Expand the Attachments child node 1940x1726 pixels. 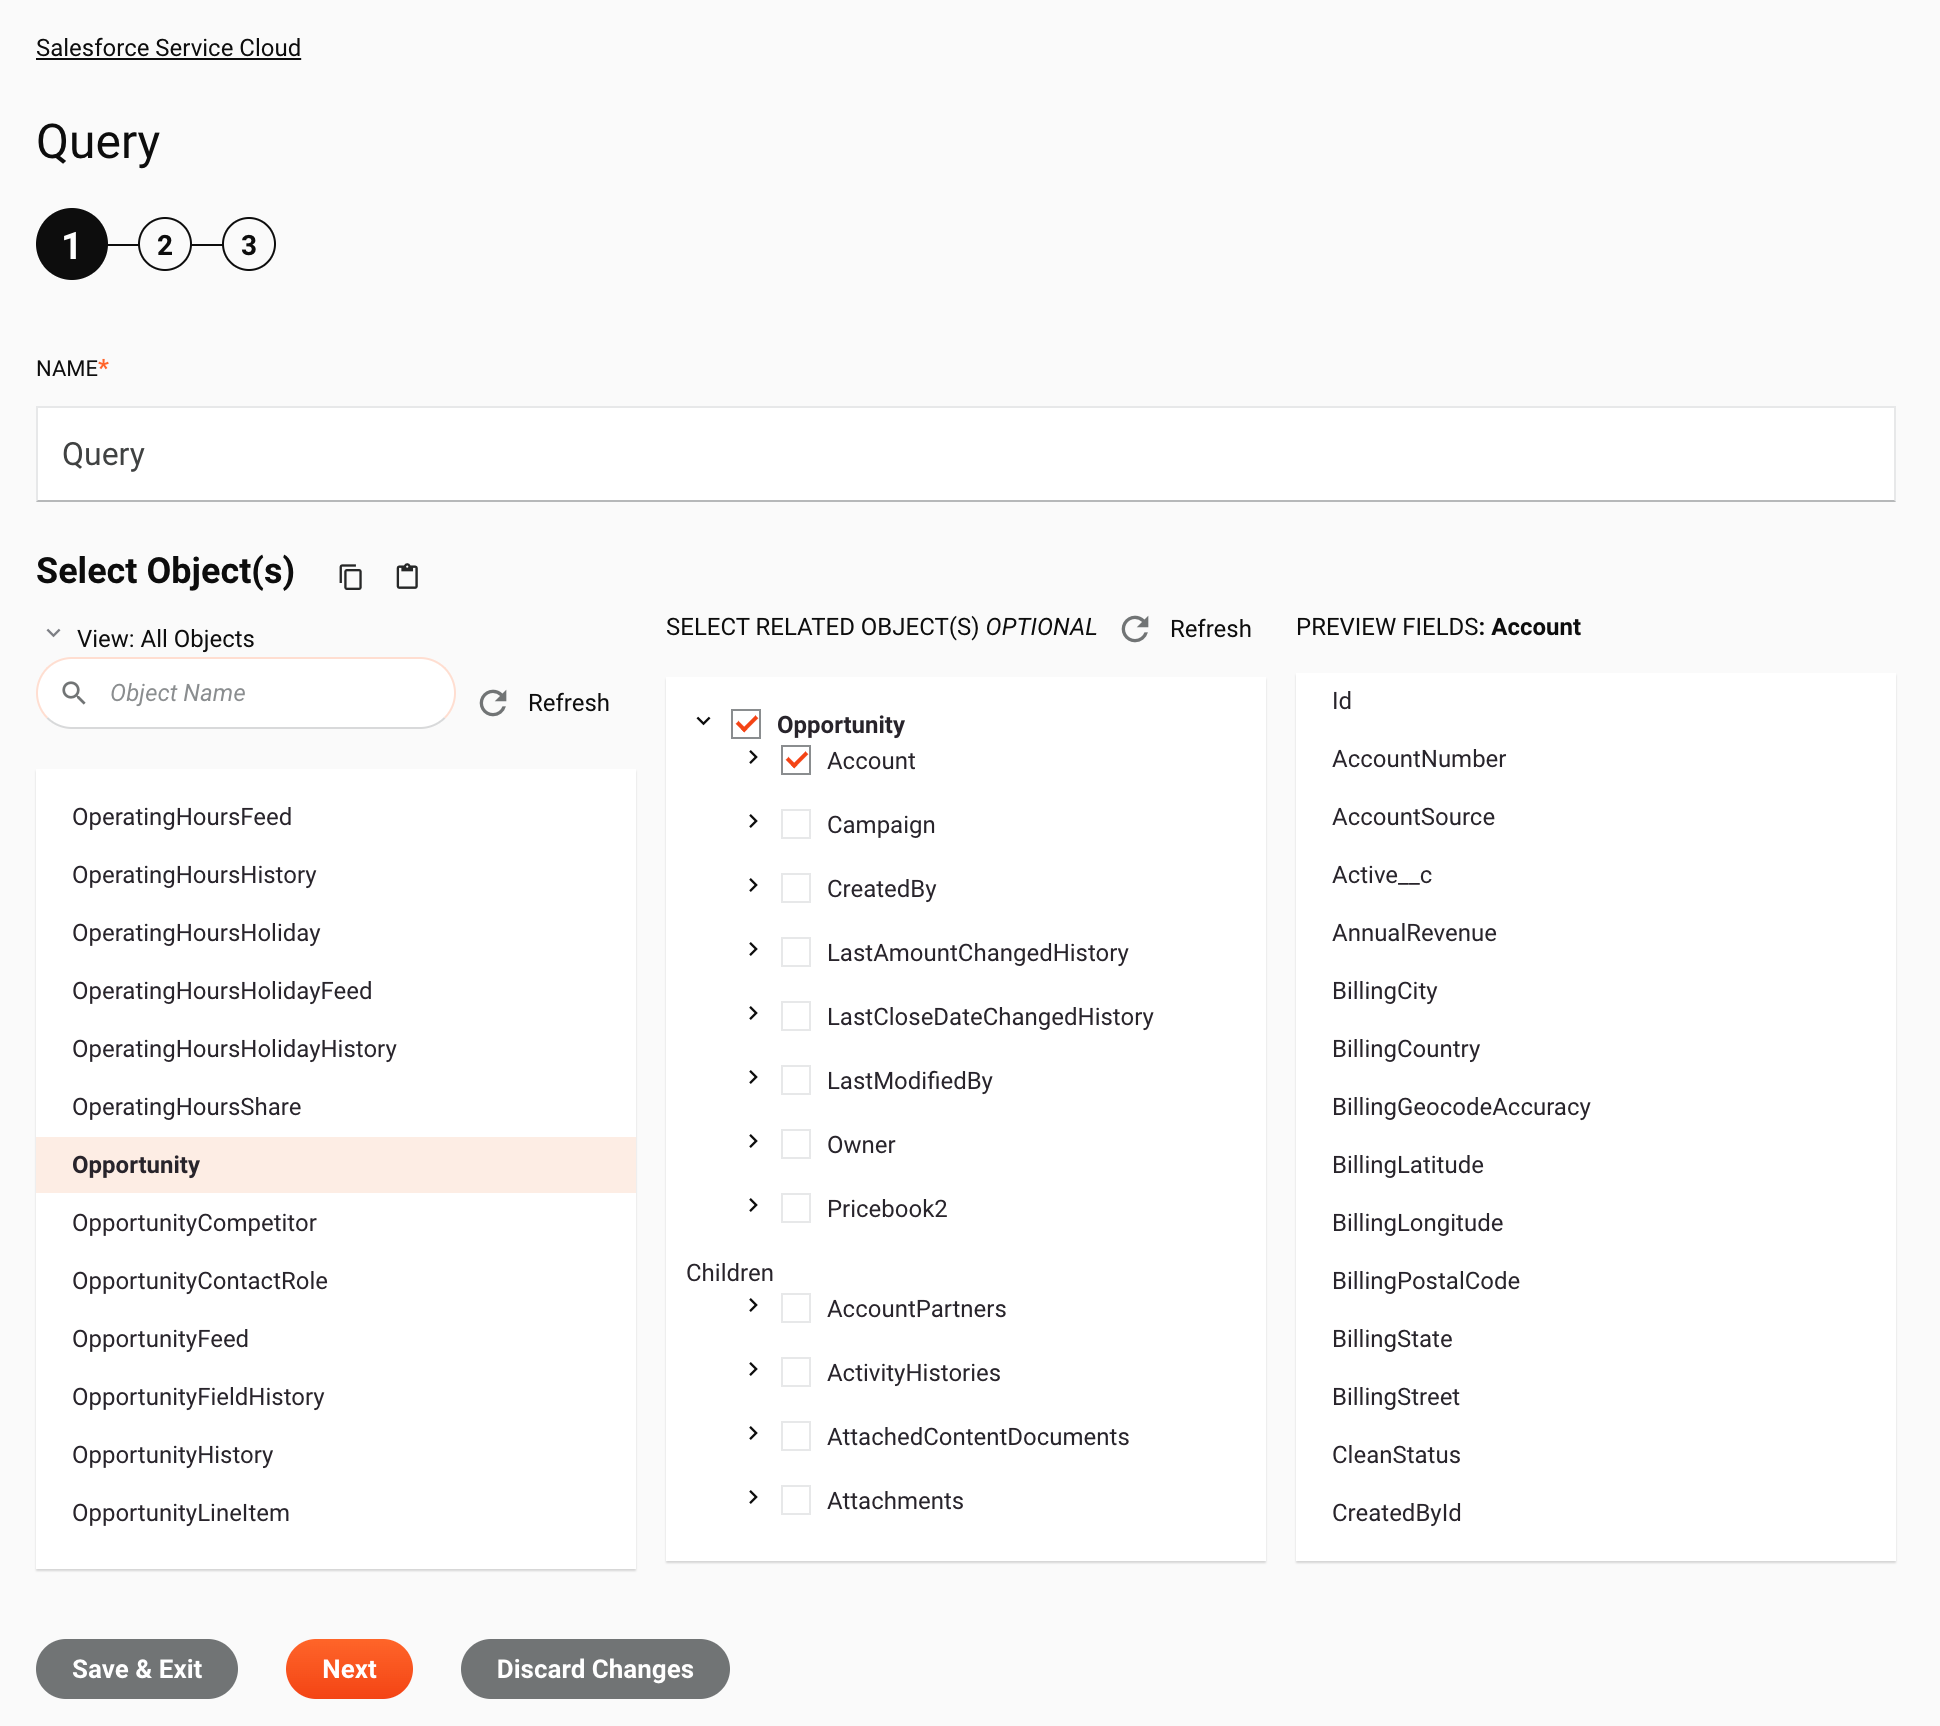[x=753, y=1497]
